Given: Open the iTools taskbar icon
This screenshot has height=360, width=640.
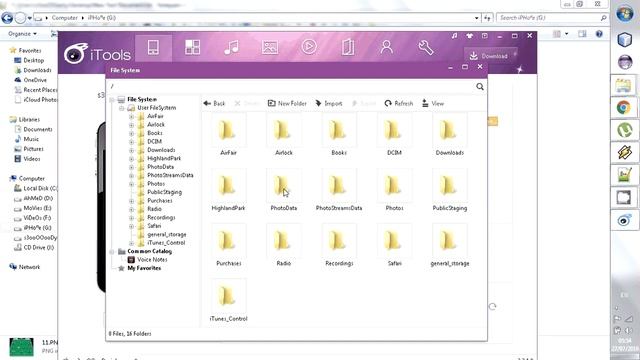Looking at the screenshot, I should tap(623, 221).
